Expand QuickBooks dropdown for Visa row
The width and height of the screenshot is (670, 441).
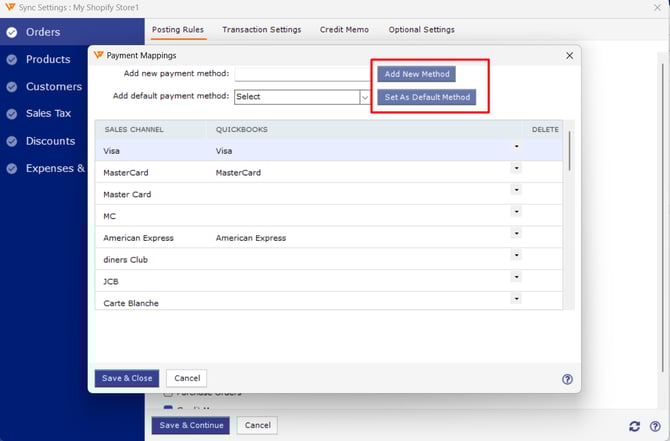click(517, 146)
